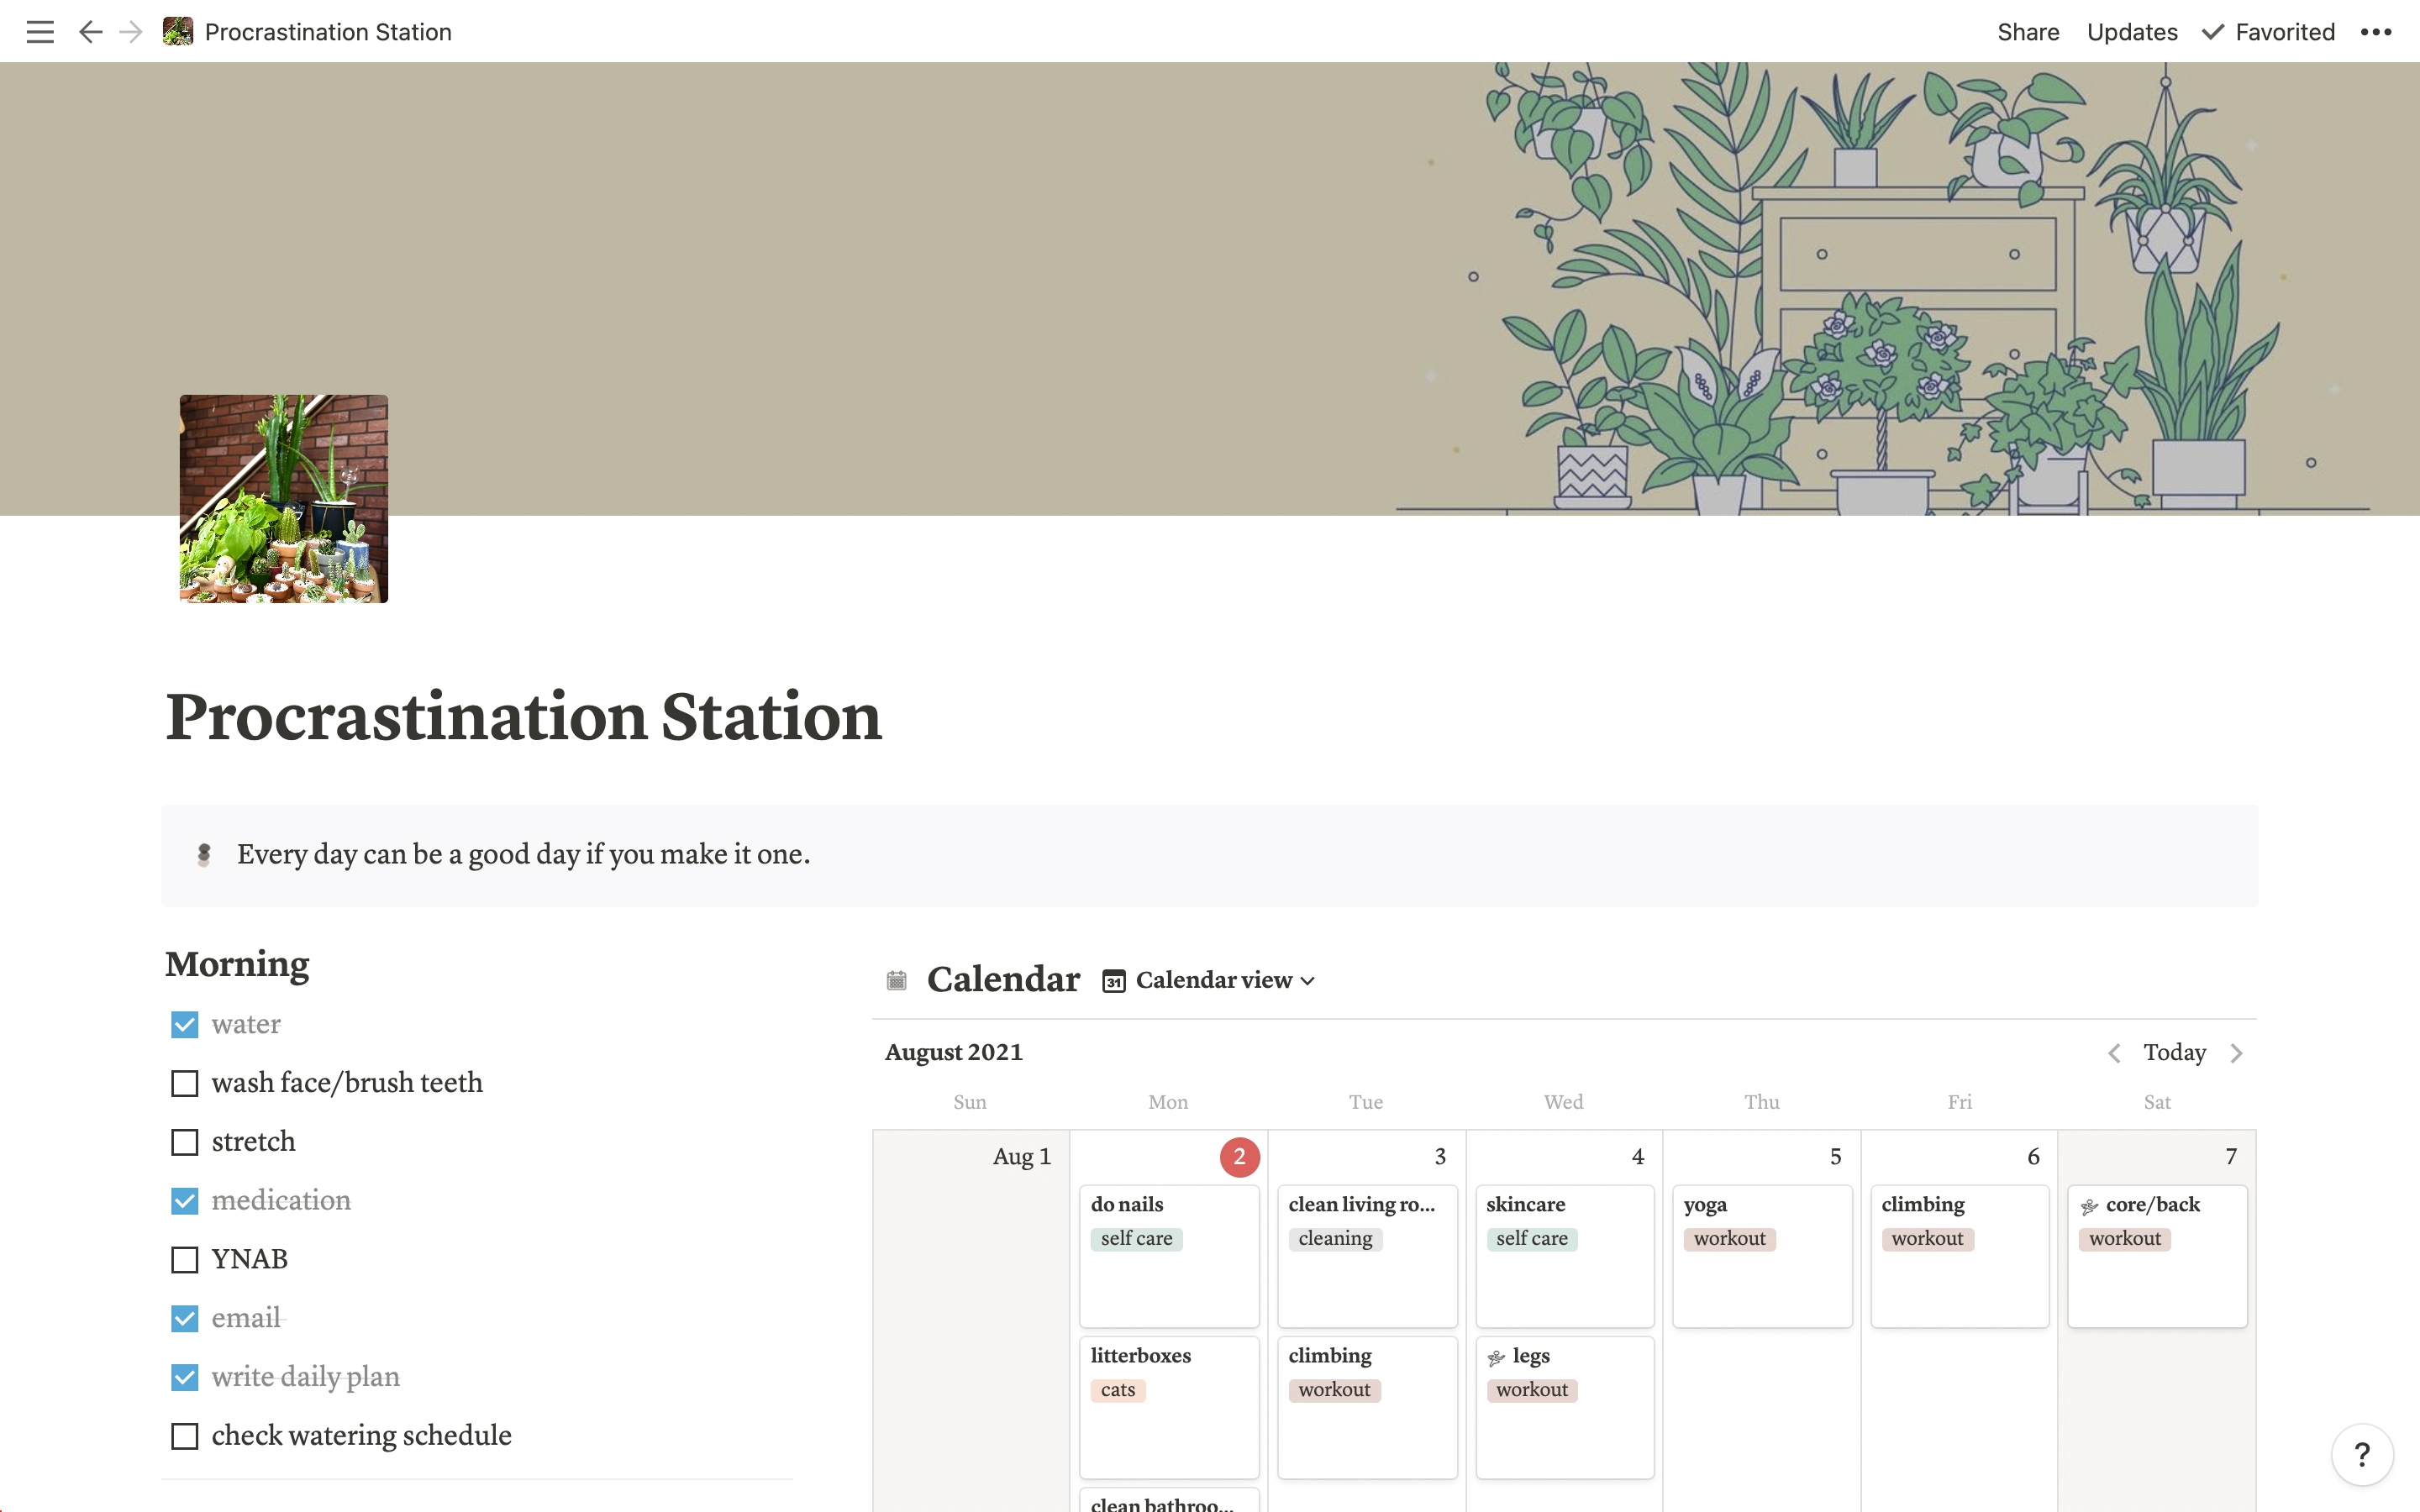Click the Calendar database icon

click(x=897, y=980)
